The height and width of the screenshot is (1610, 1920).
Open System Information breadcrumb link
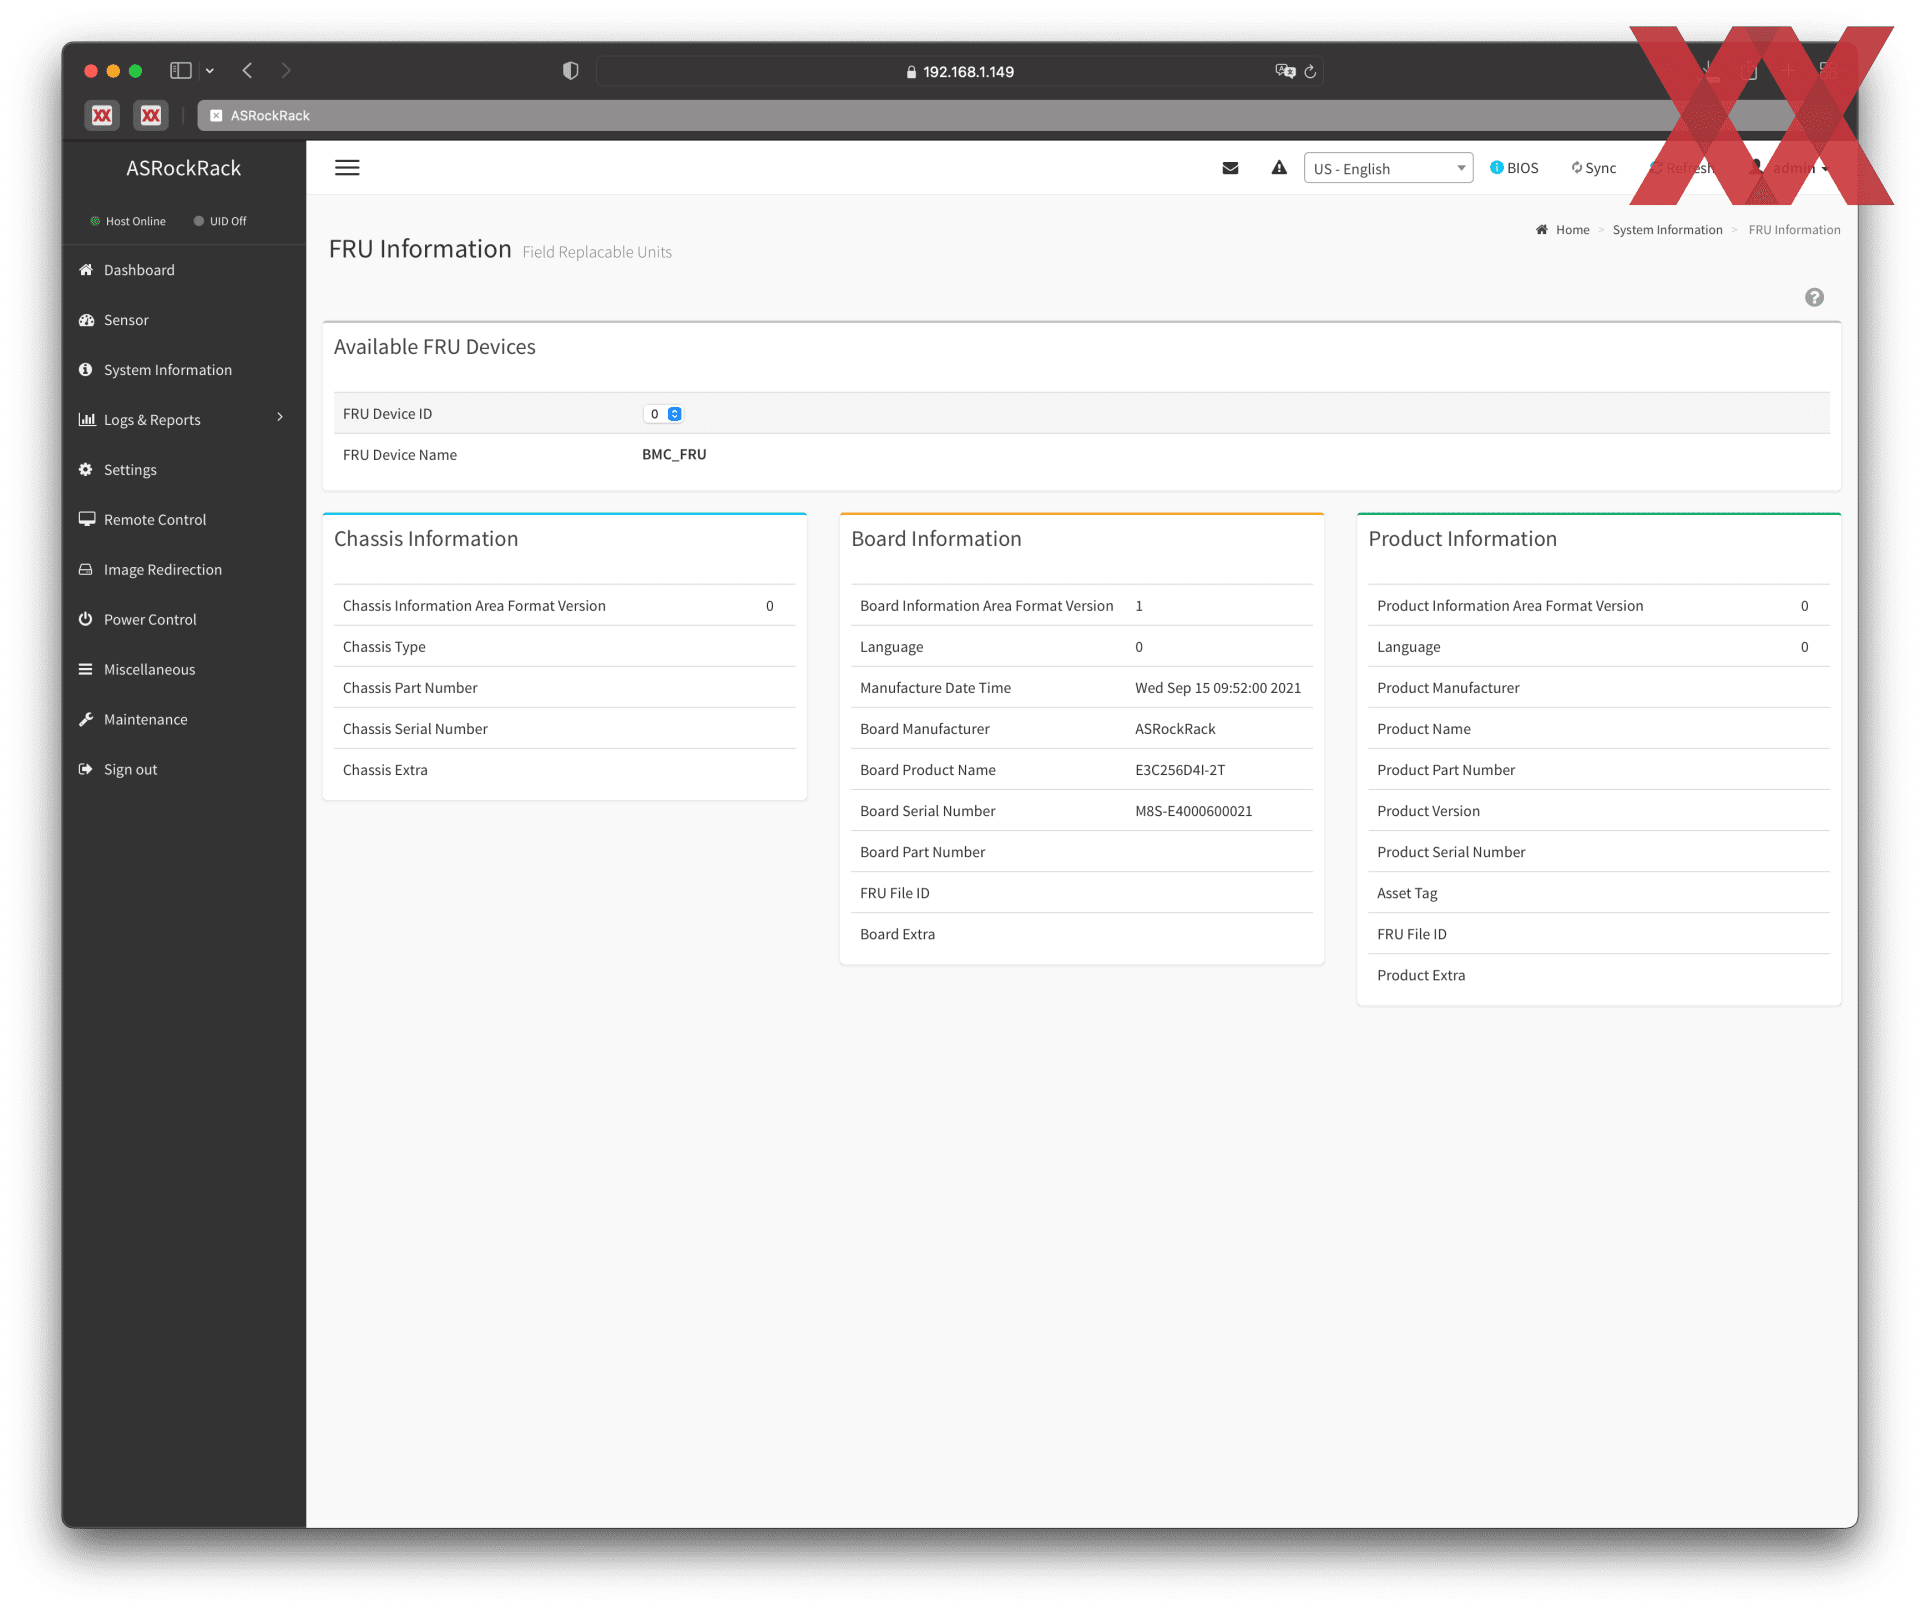(x=1667, y=230)
